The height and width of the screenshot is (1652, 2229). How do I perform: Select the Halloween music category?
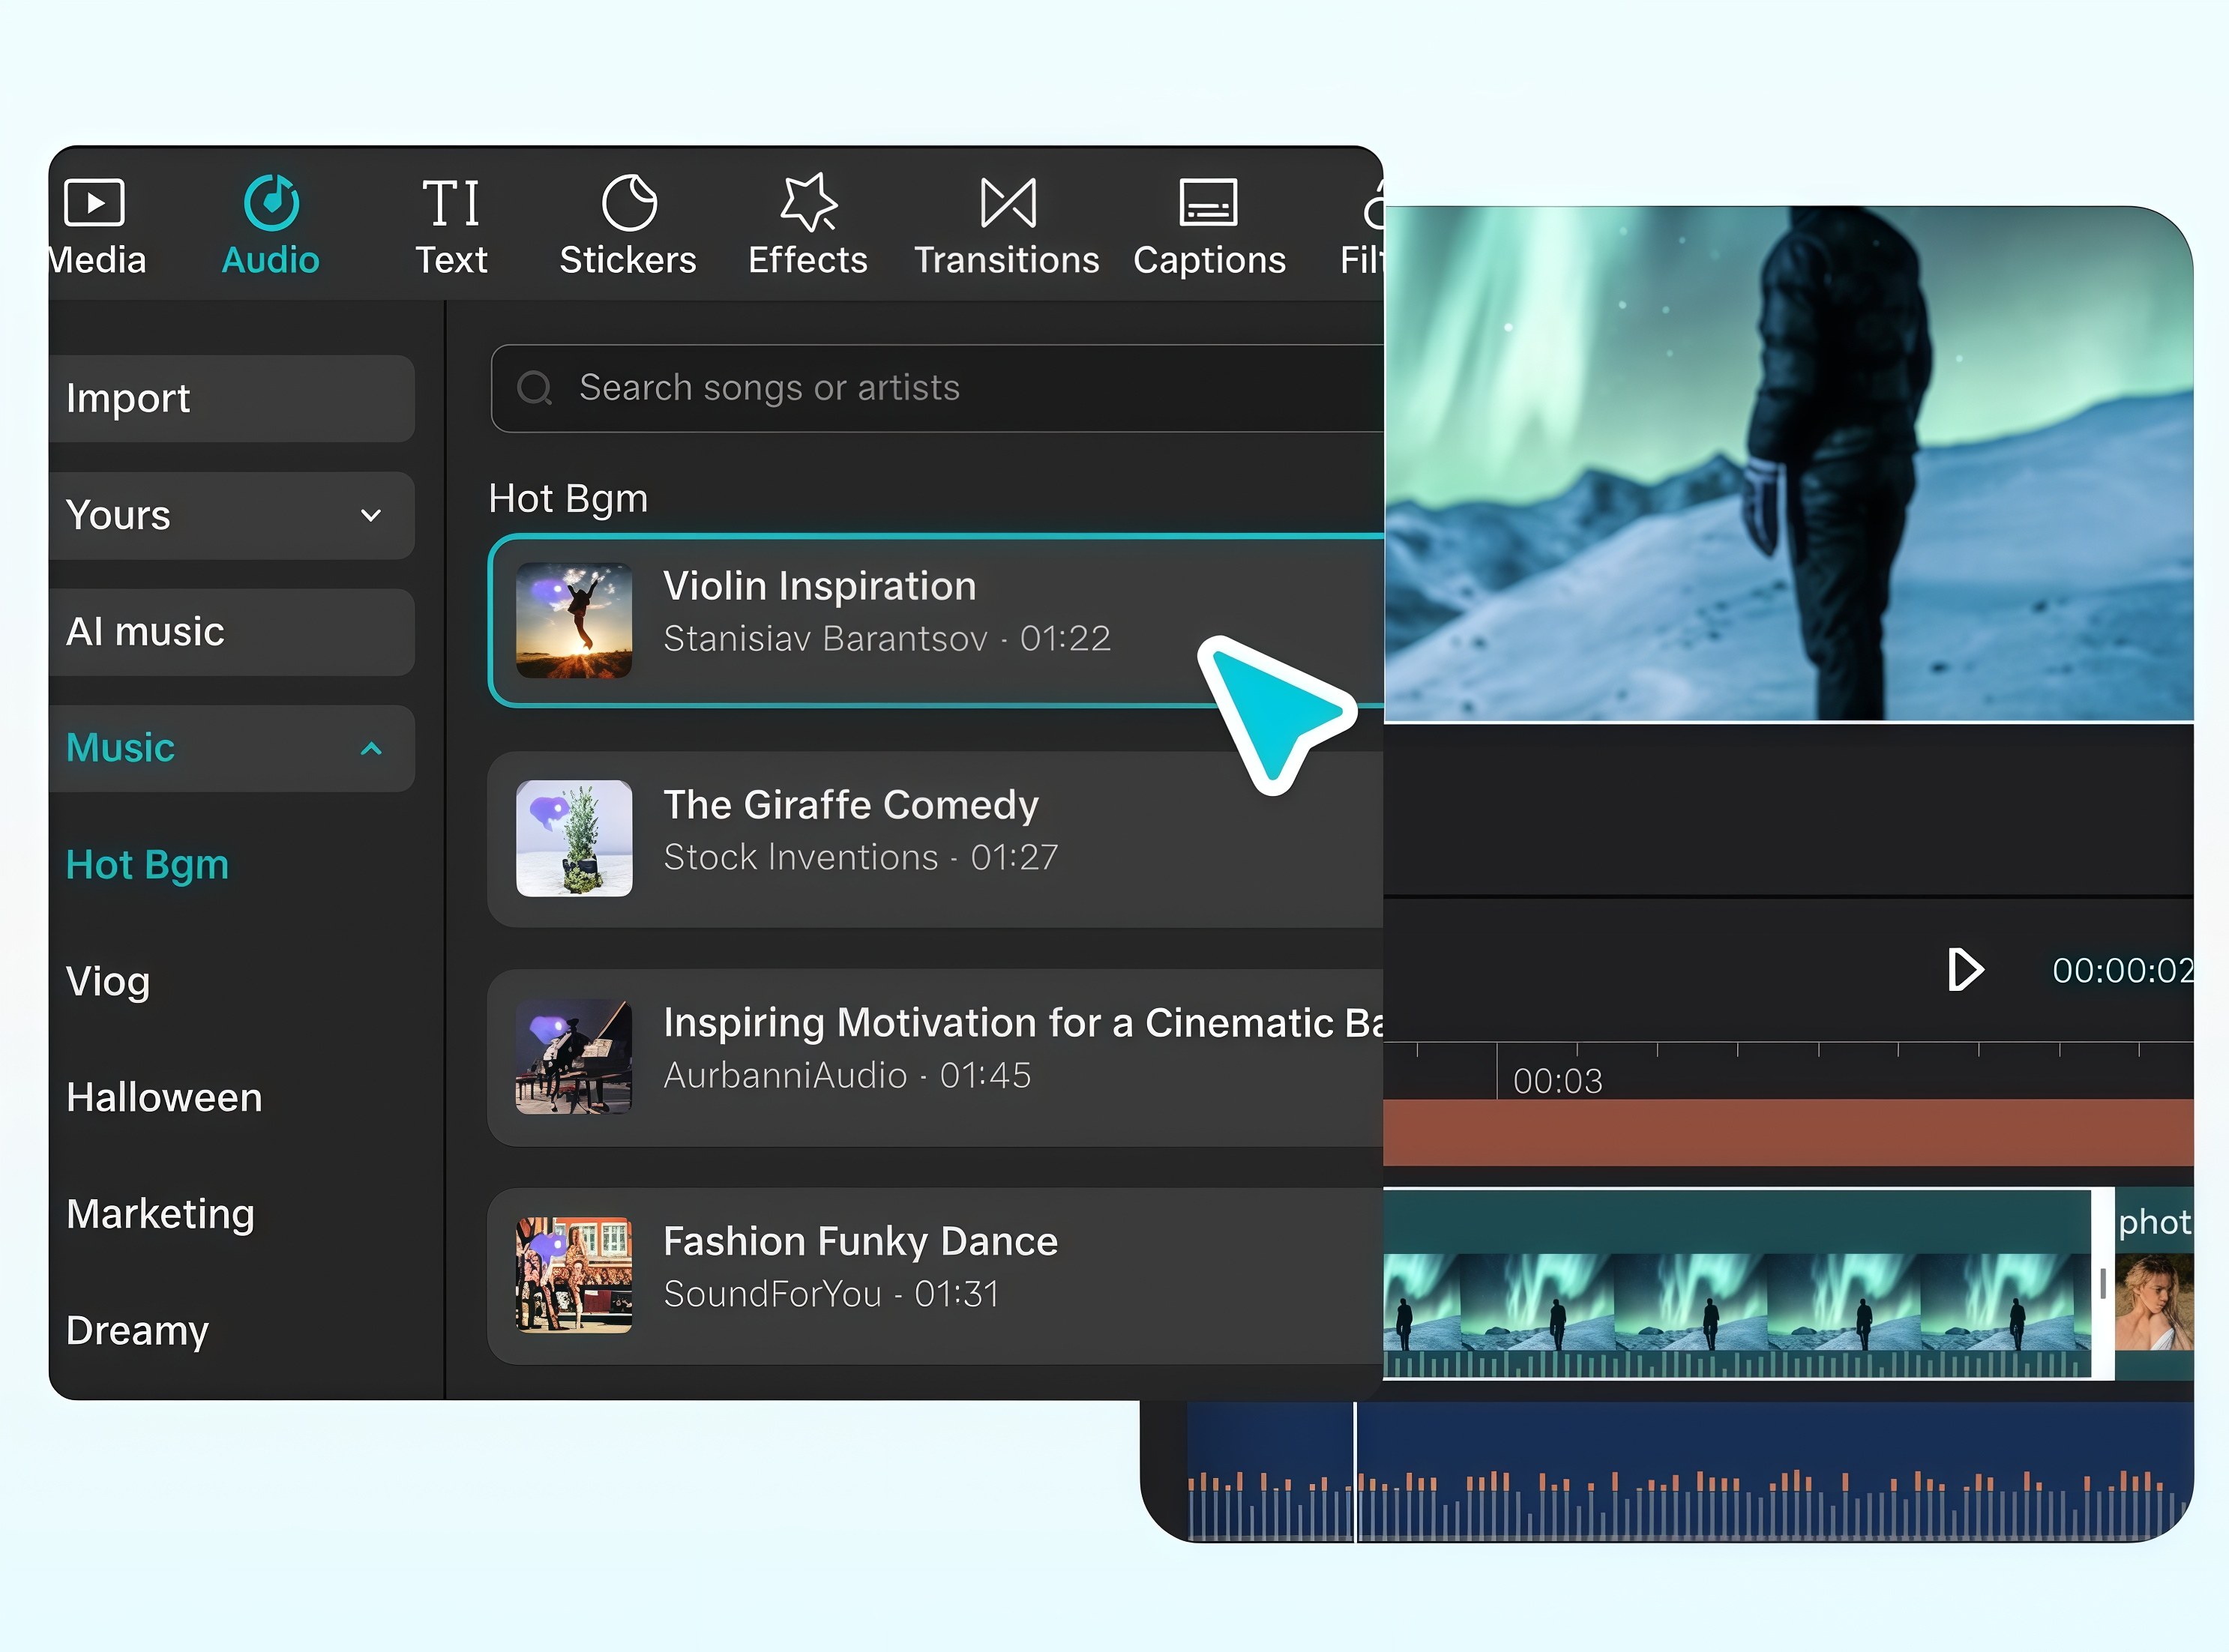pos(163,1097)
